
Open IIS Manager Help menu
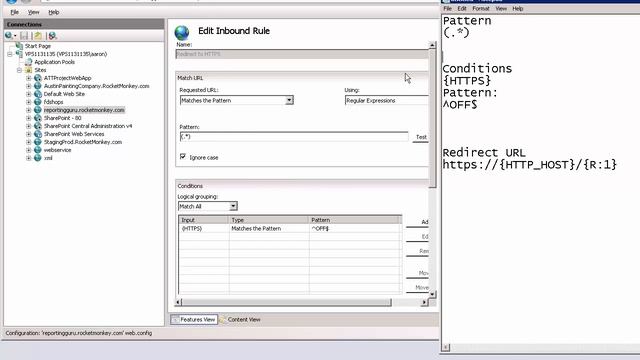(x=53, y=12)
